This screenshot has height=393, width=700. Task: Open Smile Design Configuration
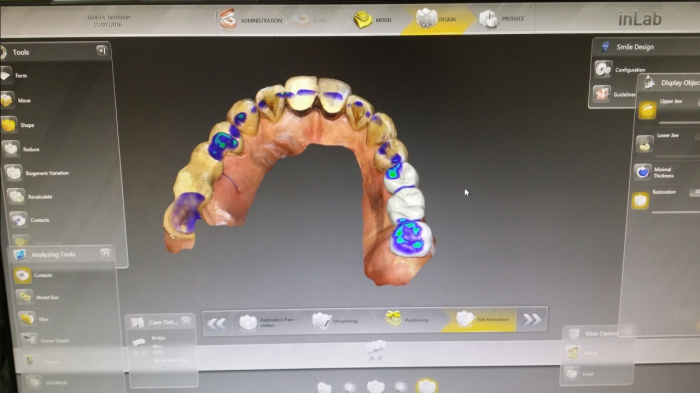pyautogui.click(x=620, y=69)
